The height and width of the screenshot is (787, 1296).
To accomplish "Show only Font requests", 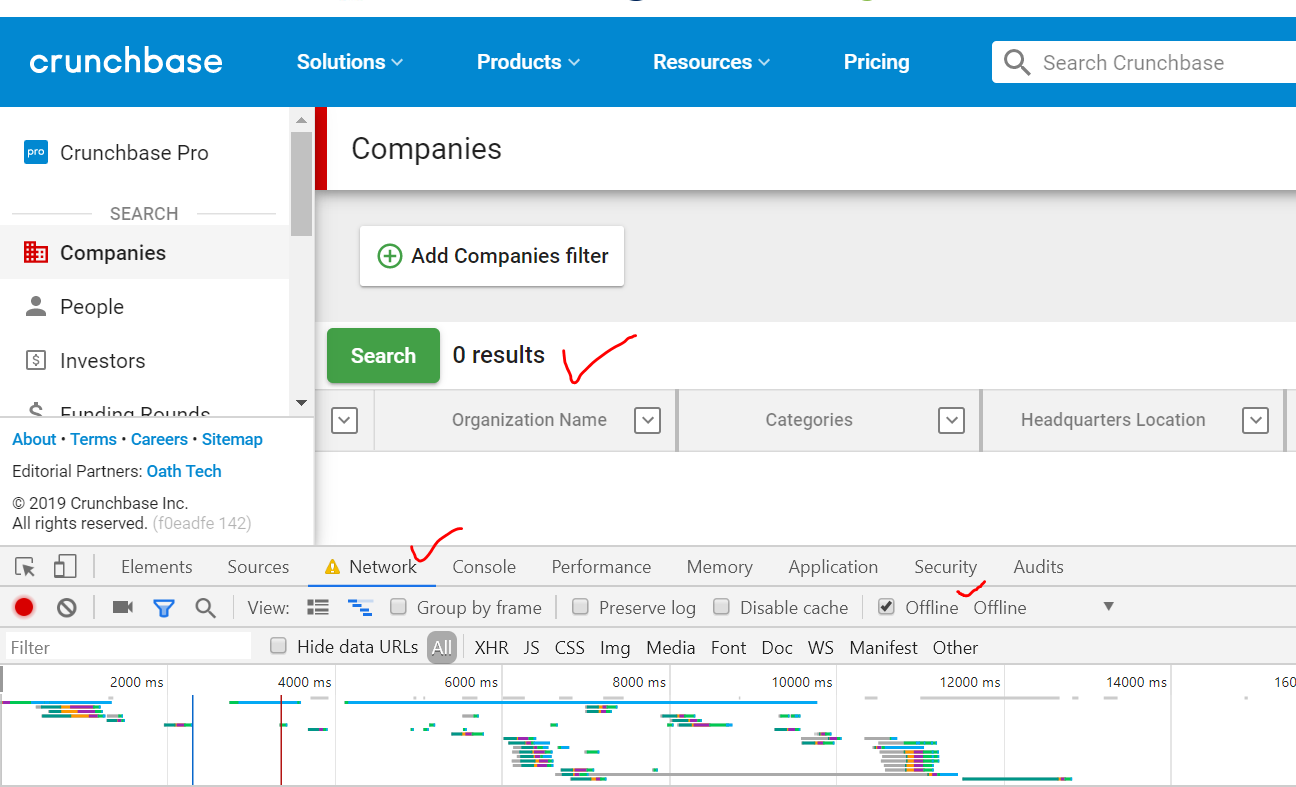I will pos(728,647).
